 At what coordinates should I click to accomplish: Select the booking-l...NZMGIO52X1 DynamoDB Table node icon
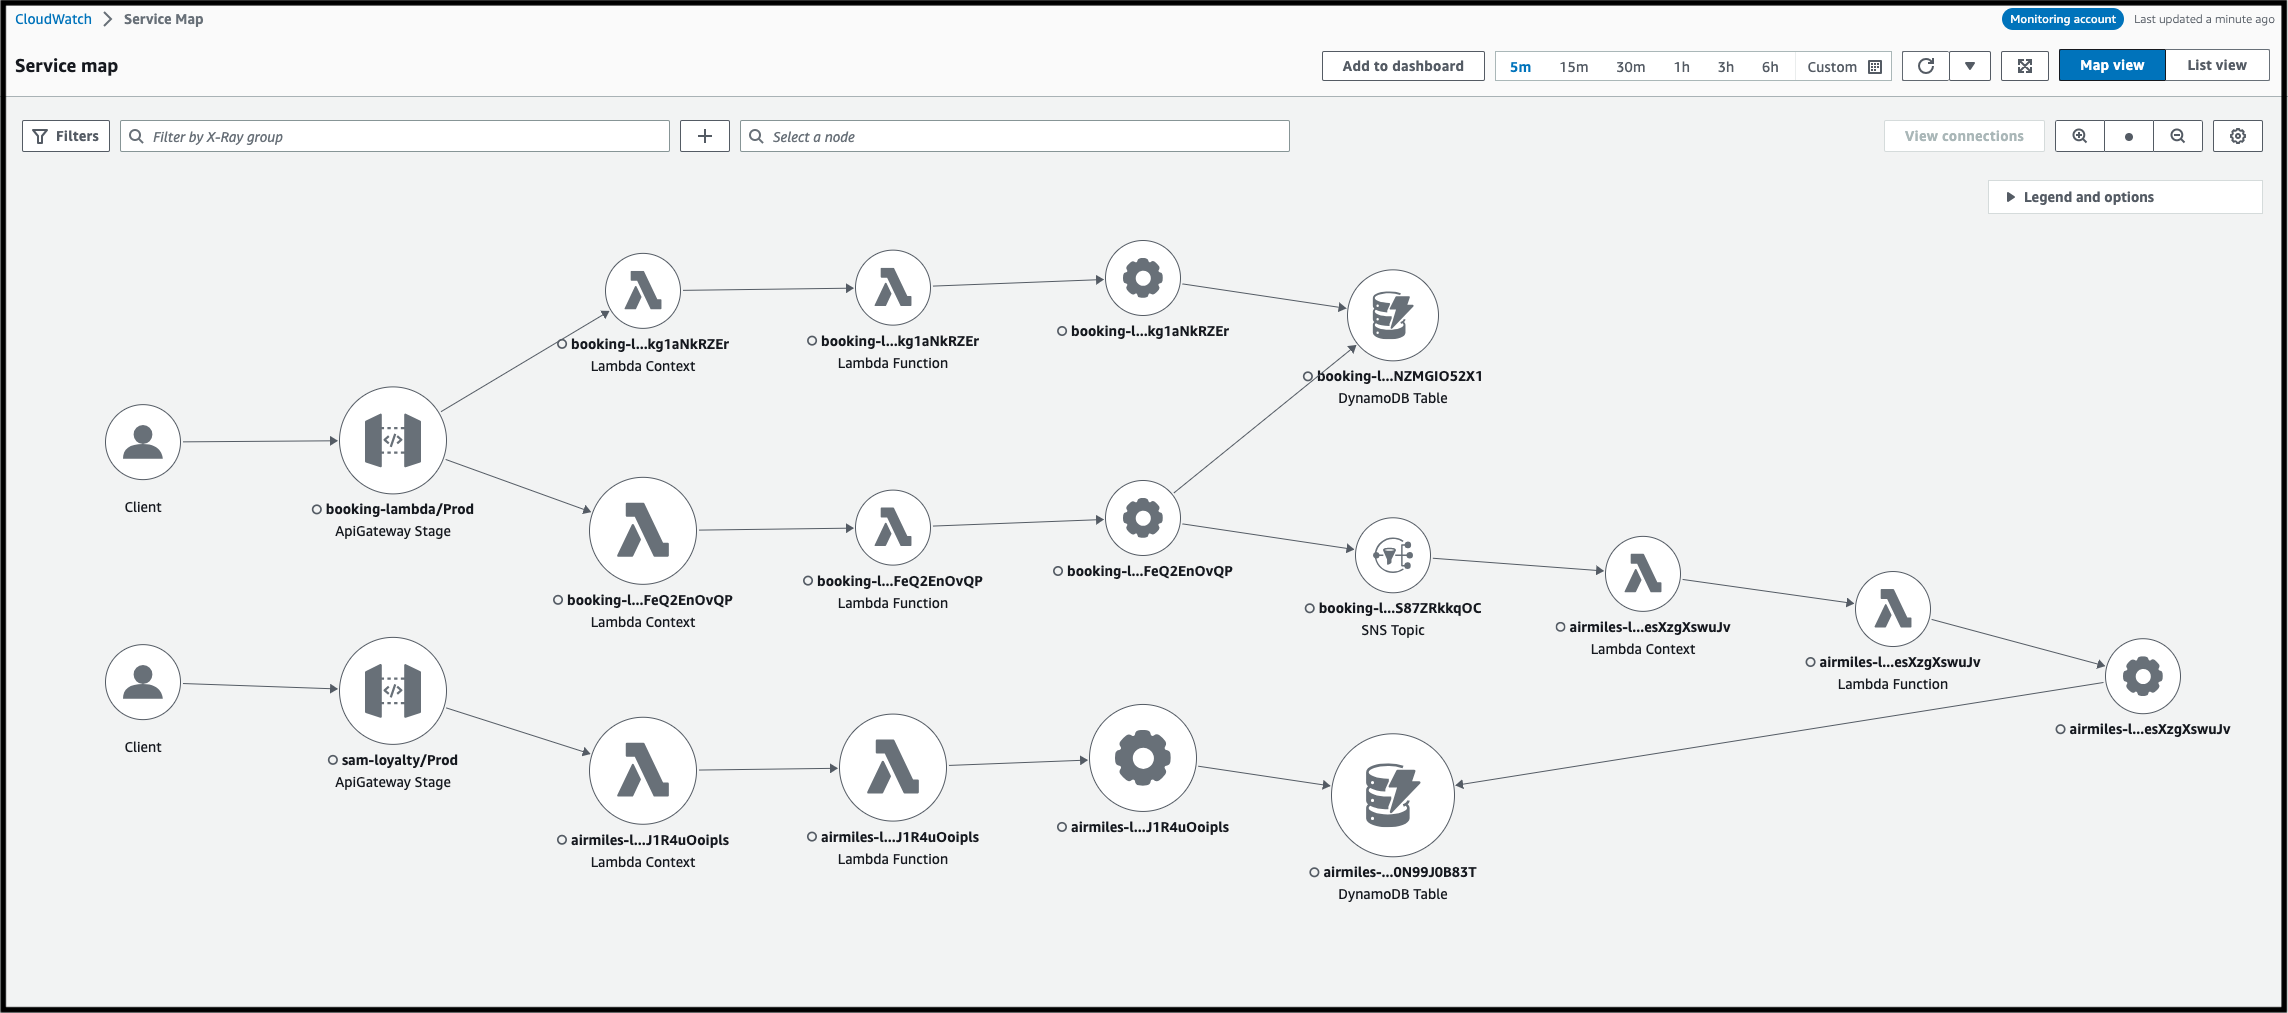(x=1393, y=316)
